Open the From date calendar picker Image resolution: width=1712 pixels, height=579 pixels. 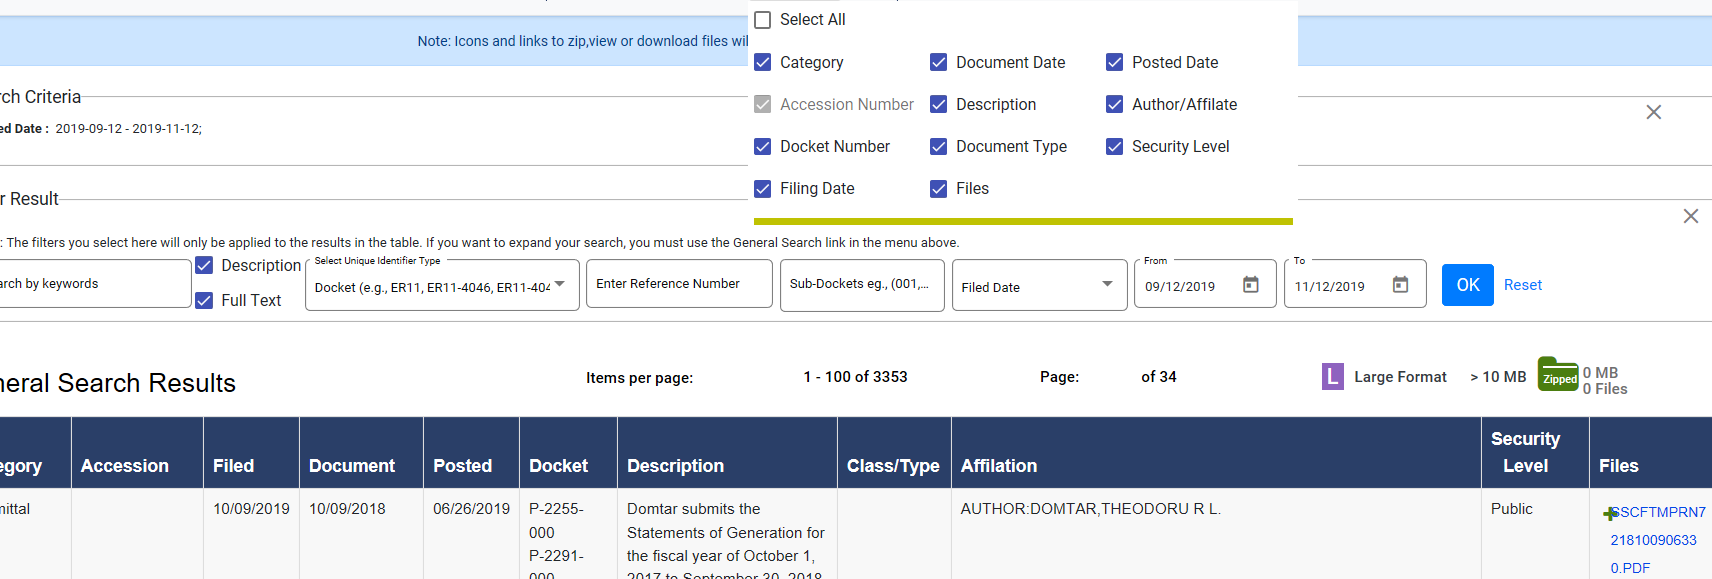(1250, 285)
